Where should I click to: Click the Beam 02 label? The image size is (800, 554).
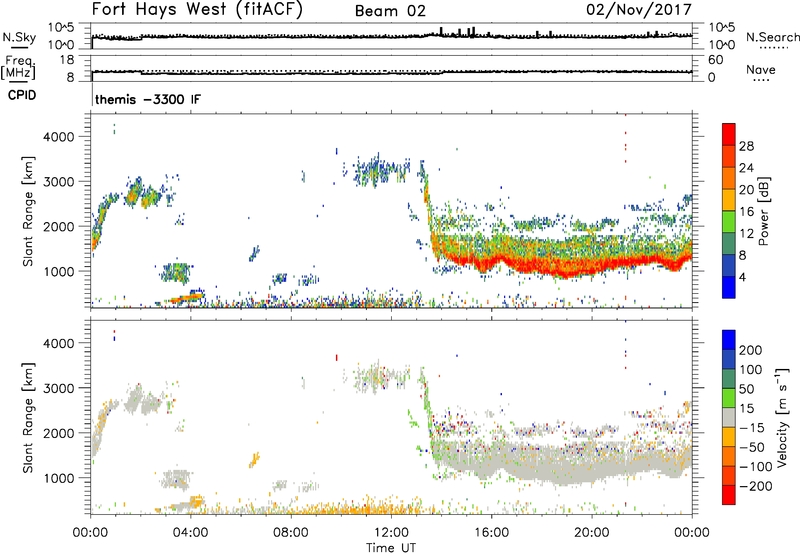(x=390, y=11)
